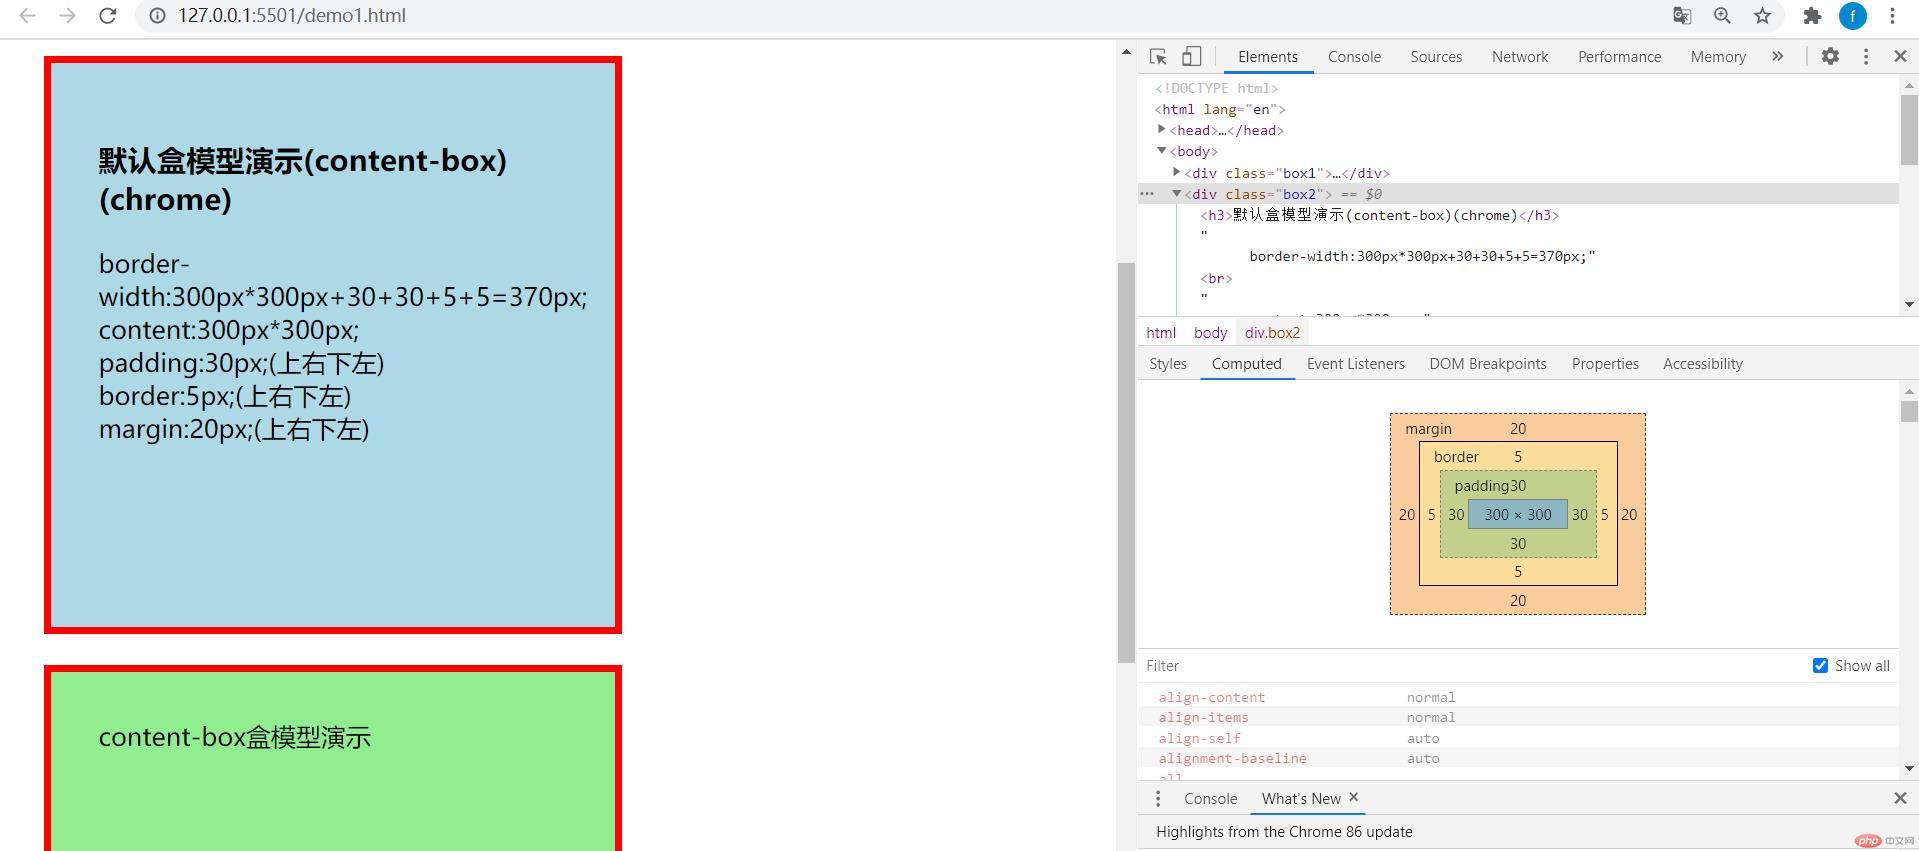Click the Filter computed styles field
Image resolution: width=1919 pixels, height=851 pixels.
[x=1470, y=666]
